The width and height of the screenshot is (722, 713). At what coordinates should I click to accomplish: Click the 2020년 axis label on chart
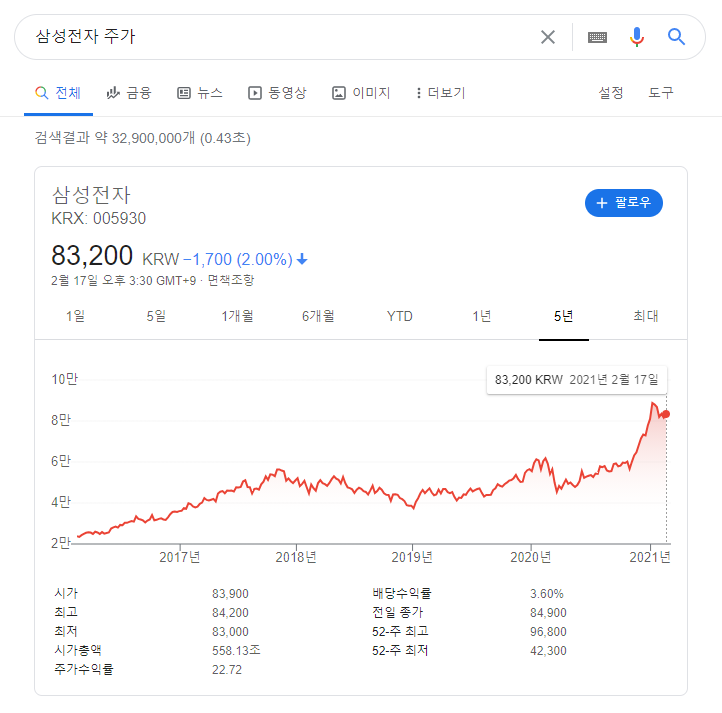[x=531, y=557]
